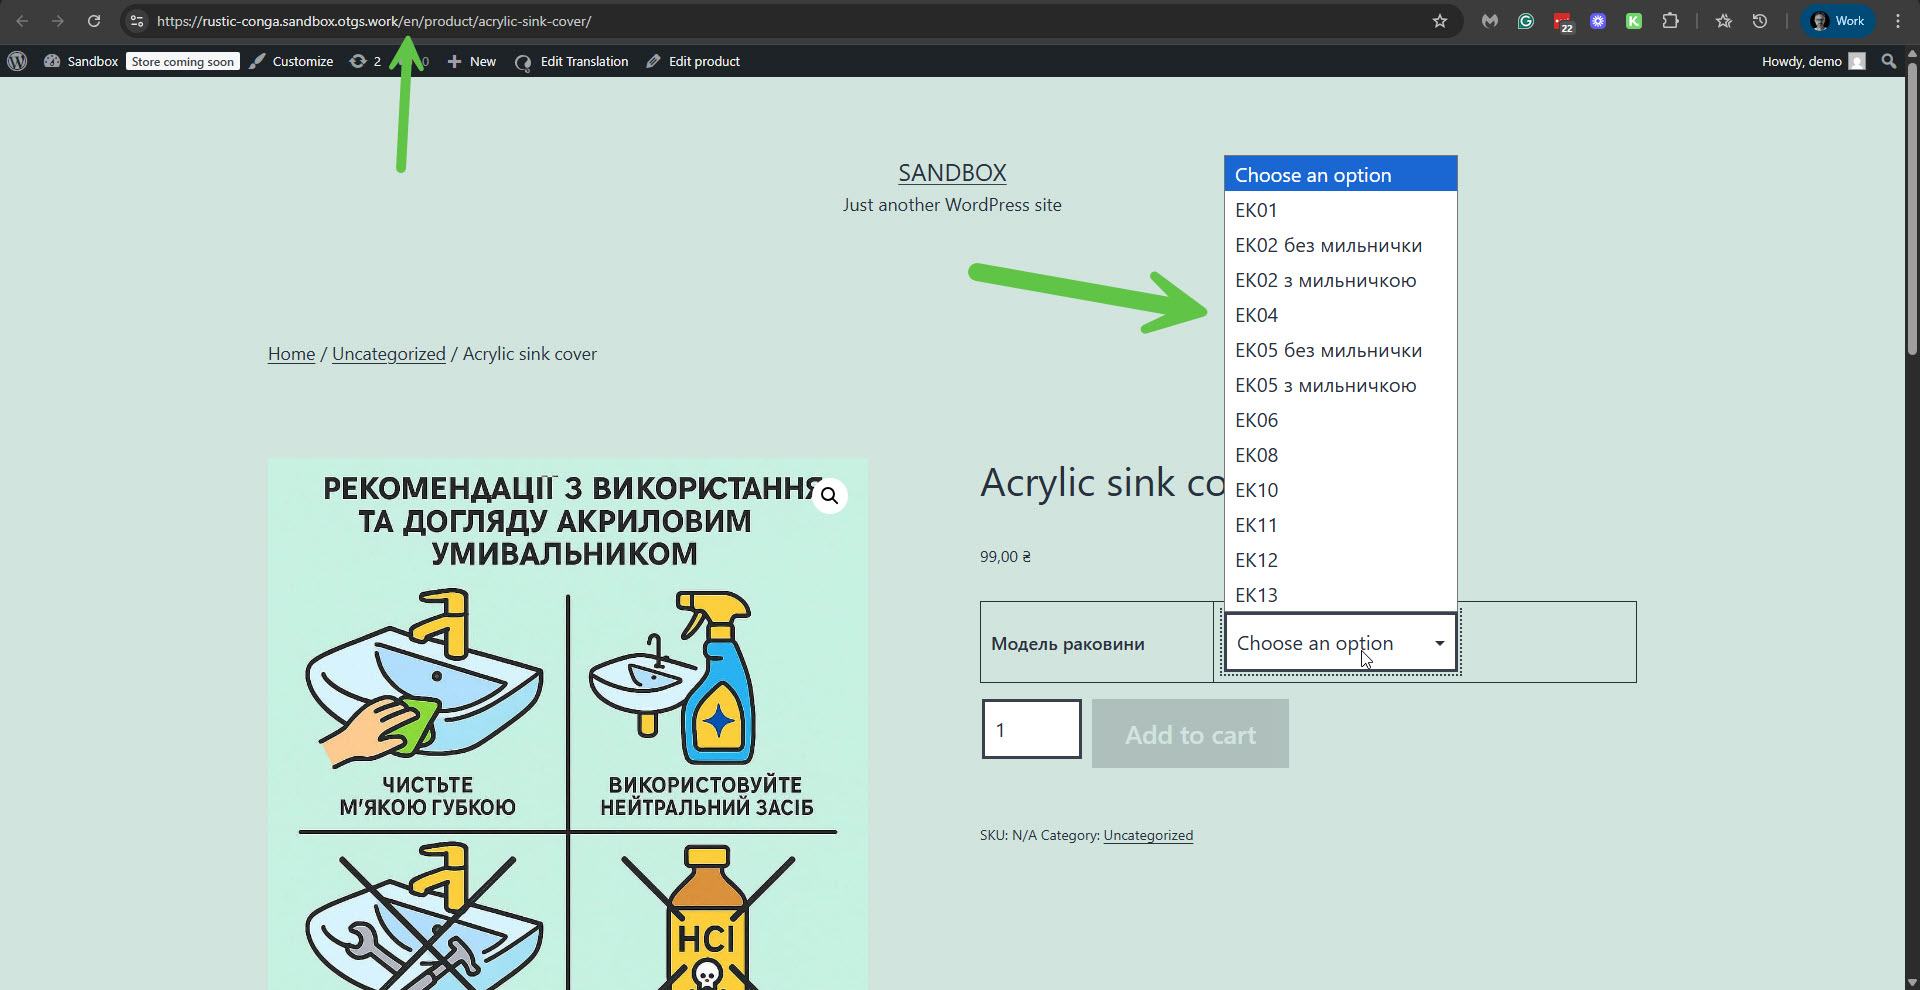This screenshot has height=990, width=1920.
Task: Click the product quantity input field
Action: [1031, 729]
